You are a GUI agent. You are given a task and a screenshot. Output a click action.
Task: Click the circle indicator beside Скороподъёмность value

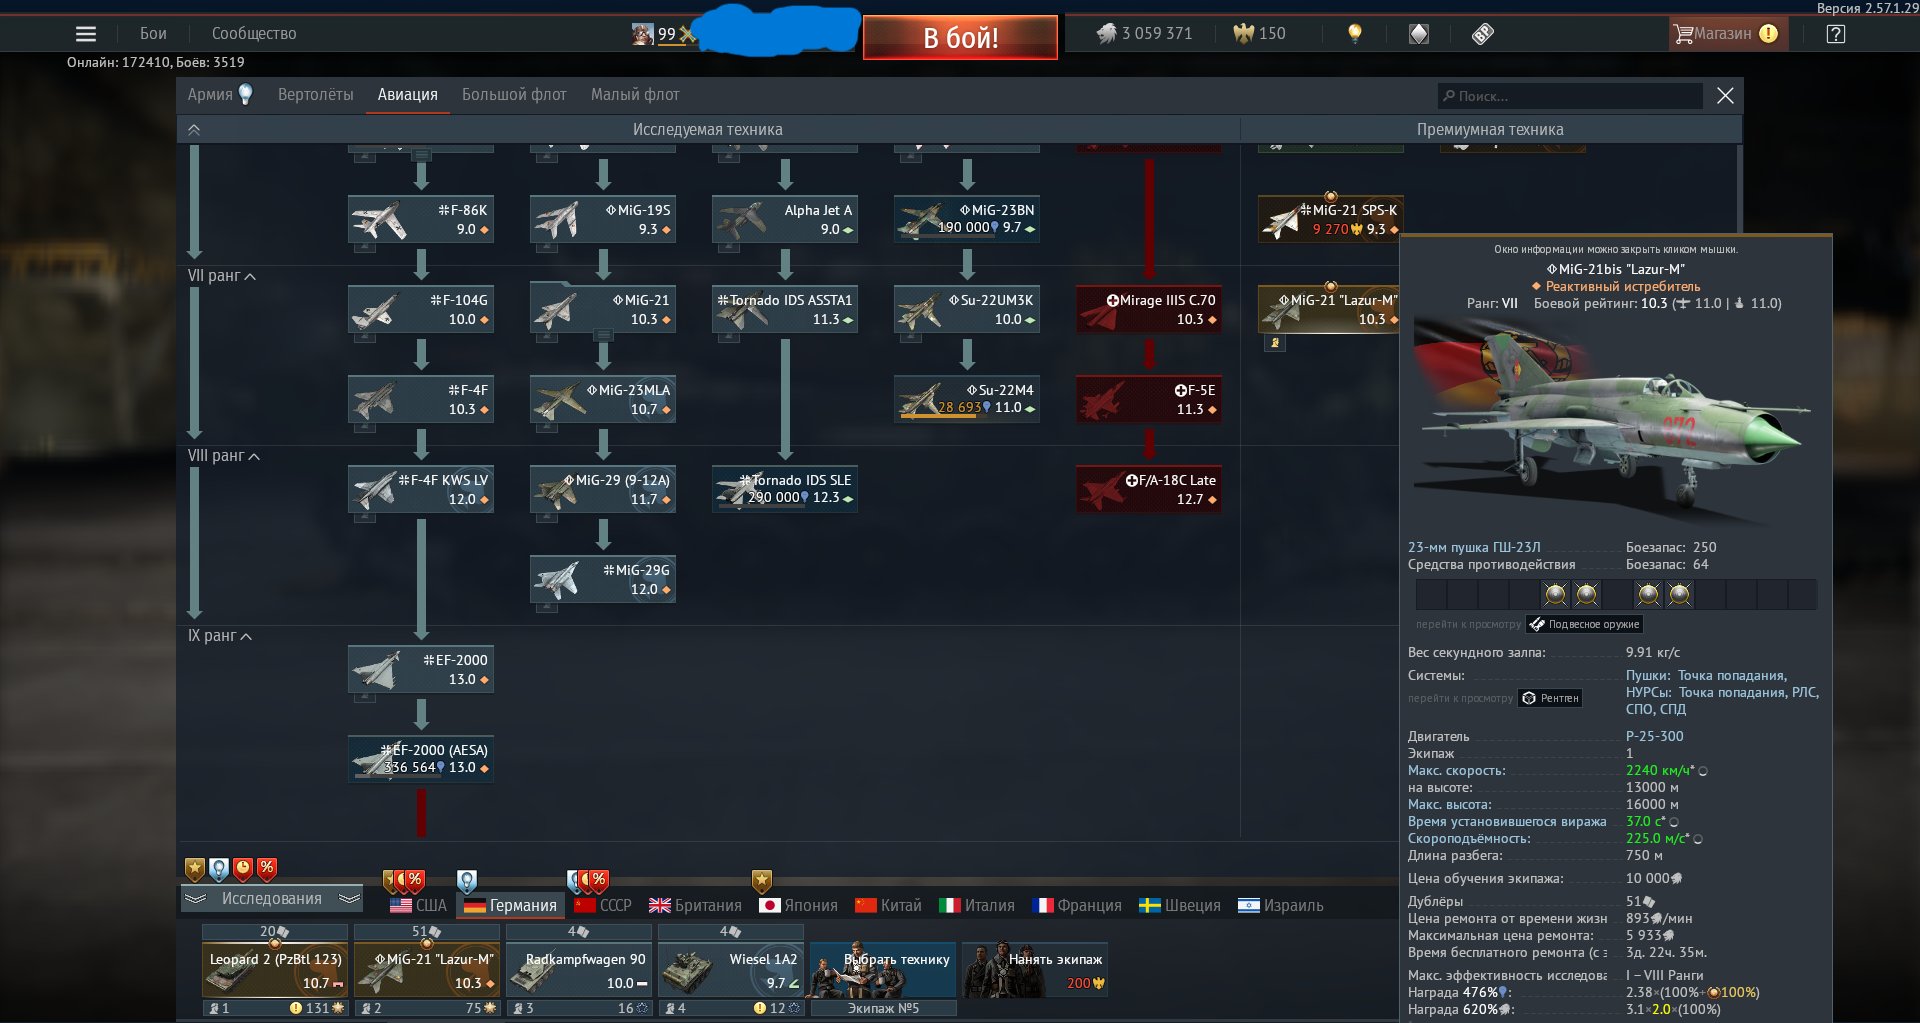pos(1698,839)
